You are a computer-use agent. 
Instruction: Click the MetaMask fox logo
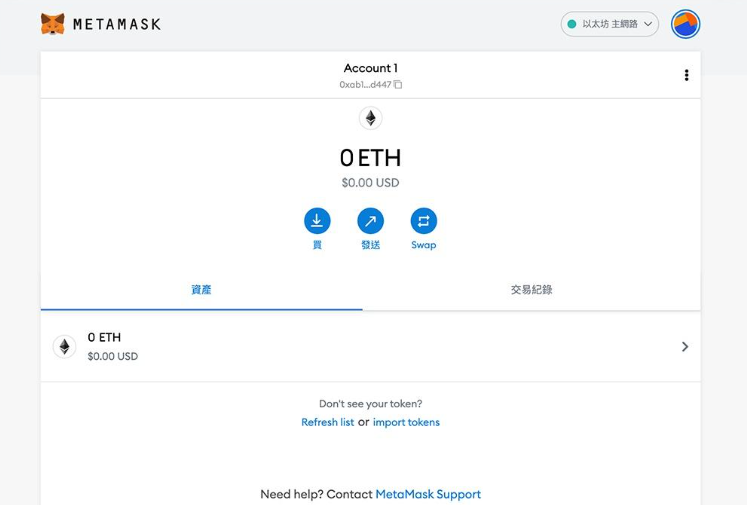click(52, 24)
